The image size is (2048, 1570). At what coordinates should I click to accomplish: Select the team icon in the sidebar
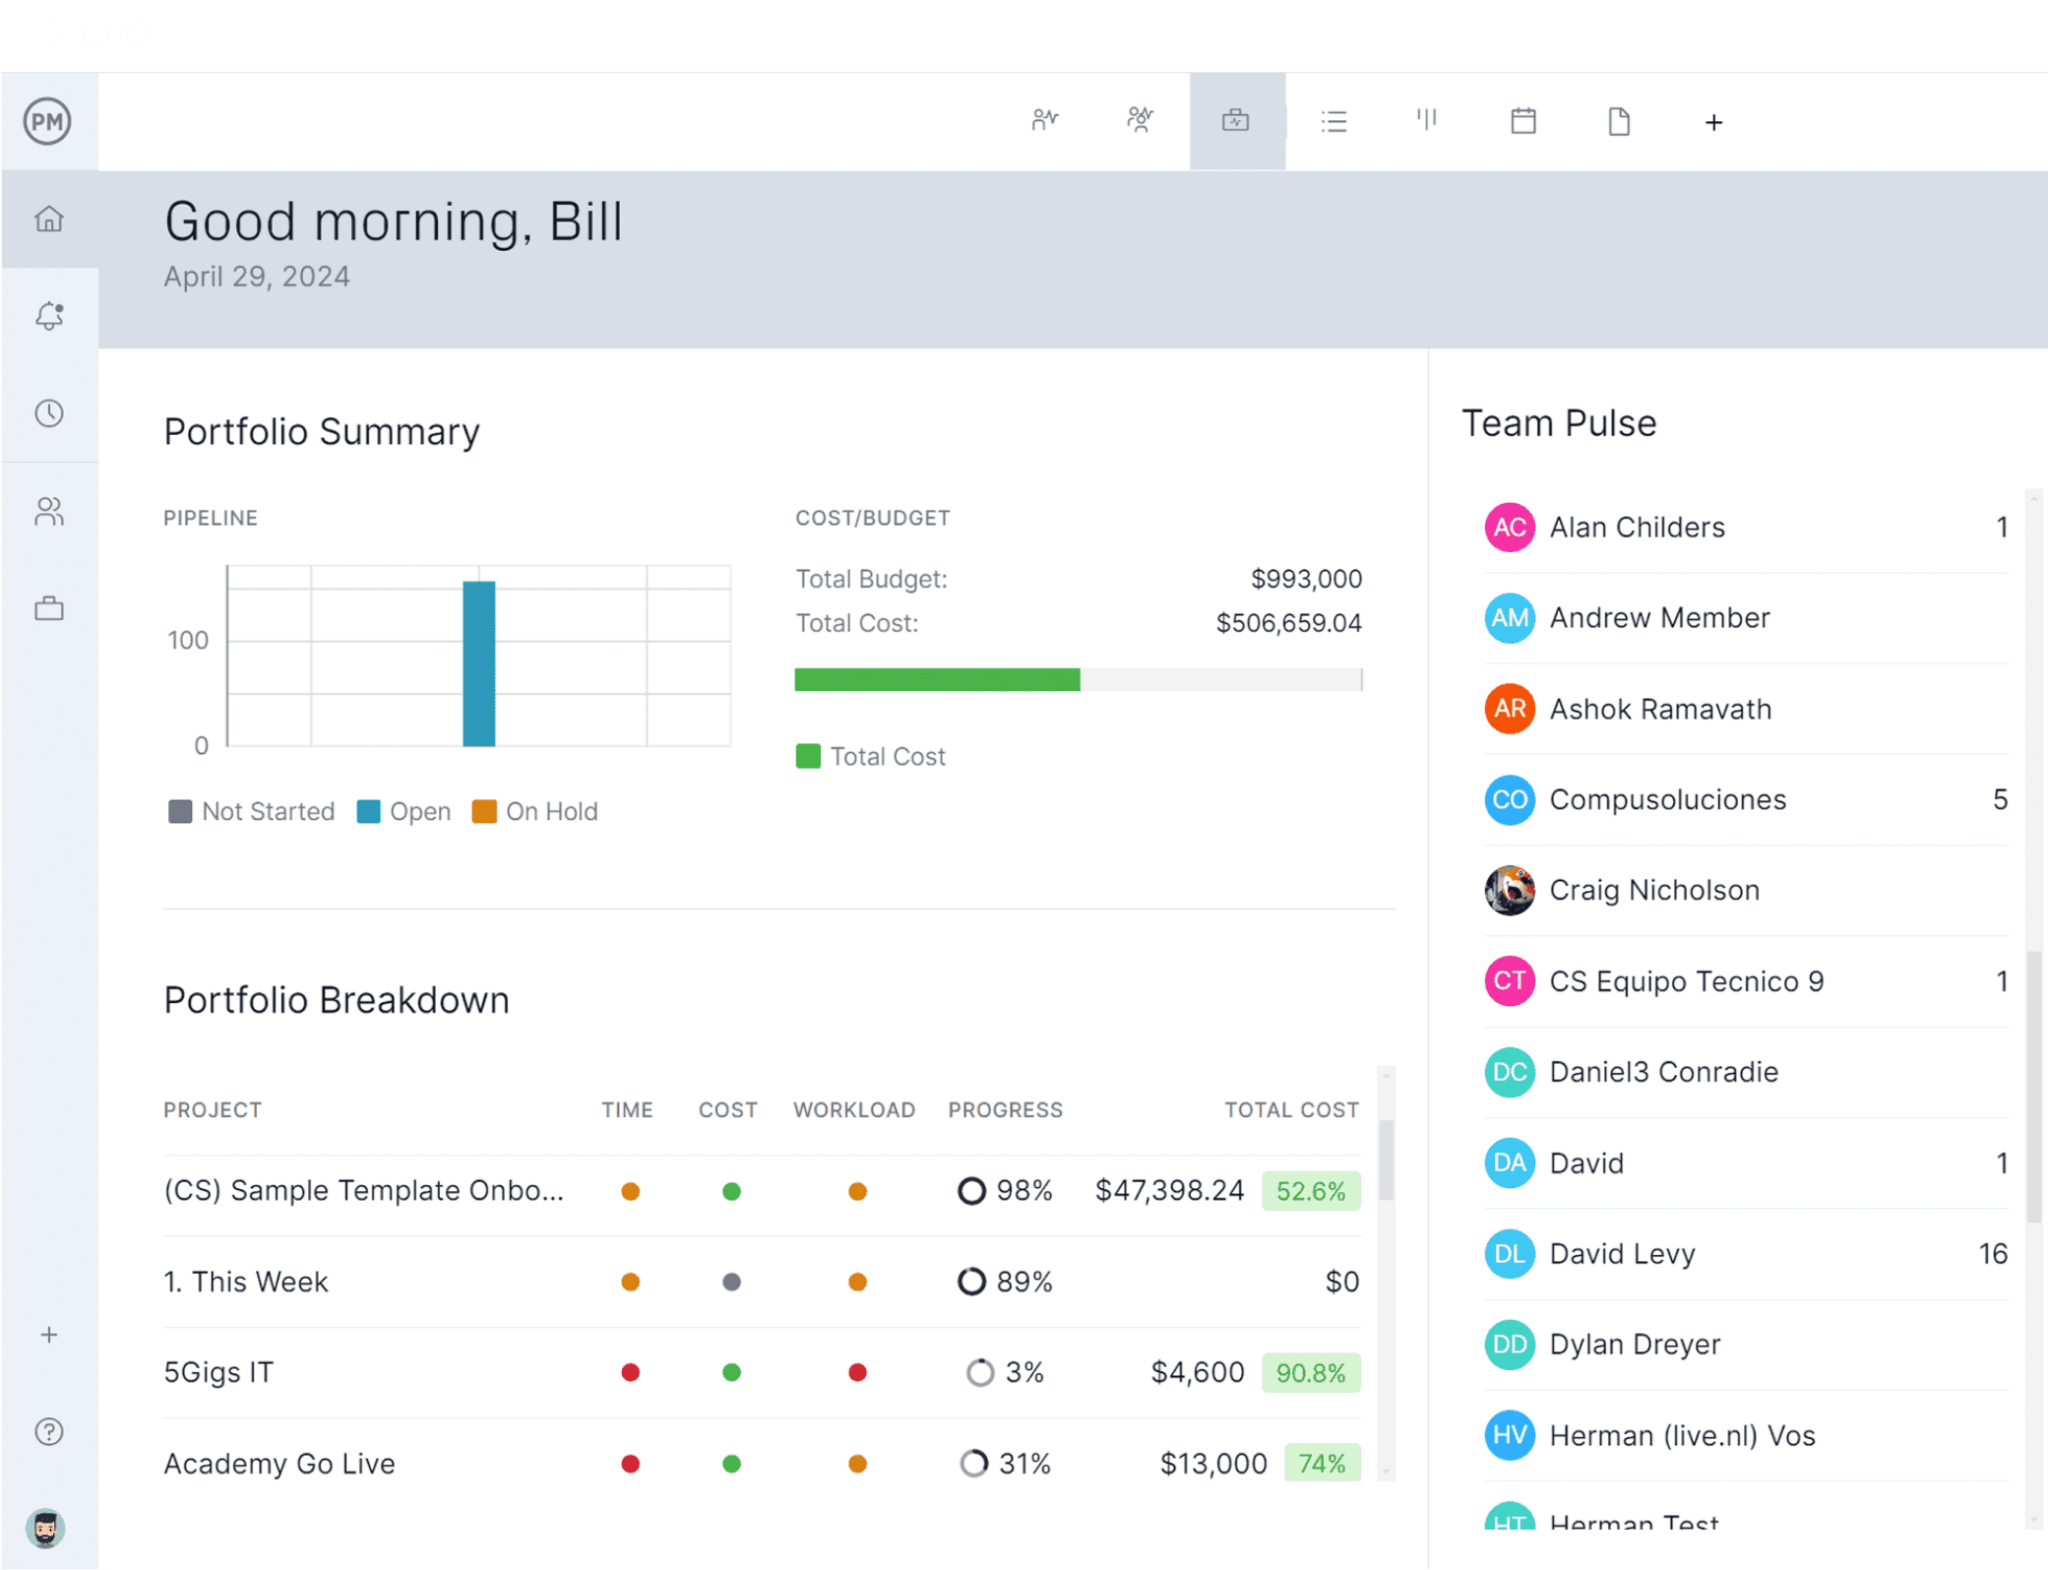[48, 512]
